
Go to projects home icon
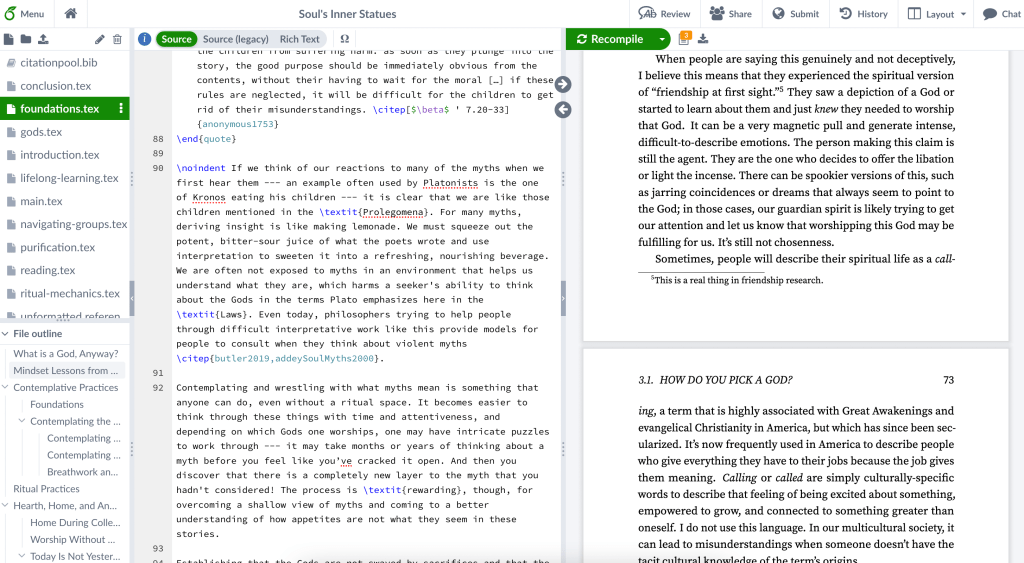(71, 13)
